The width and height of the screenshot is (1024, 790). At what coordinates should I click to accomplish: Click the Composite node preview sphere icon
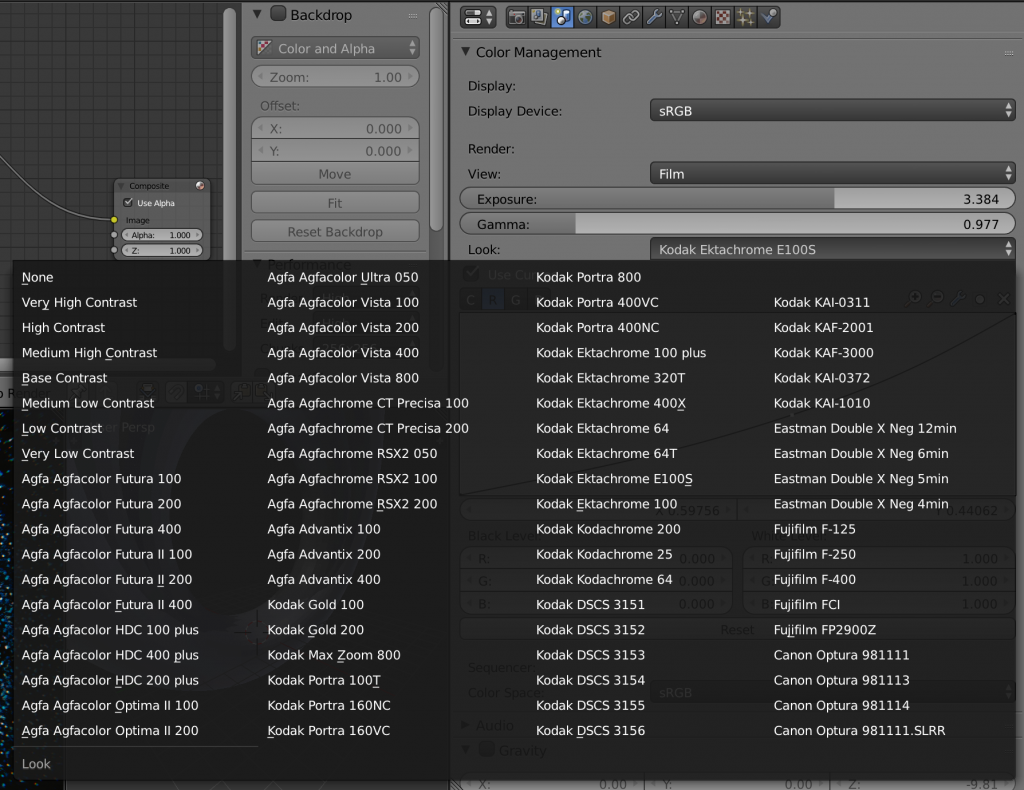click(x=200, y=185)
